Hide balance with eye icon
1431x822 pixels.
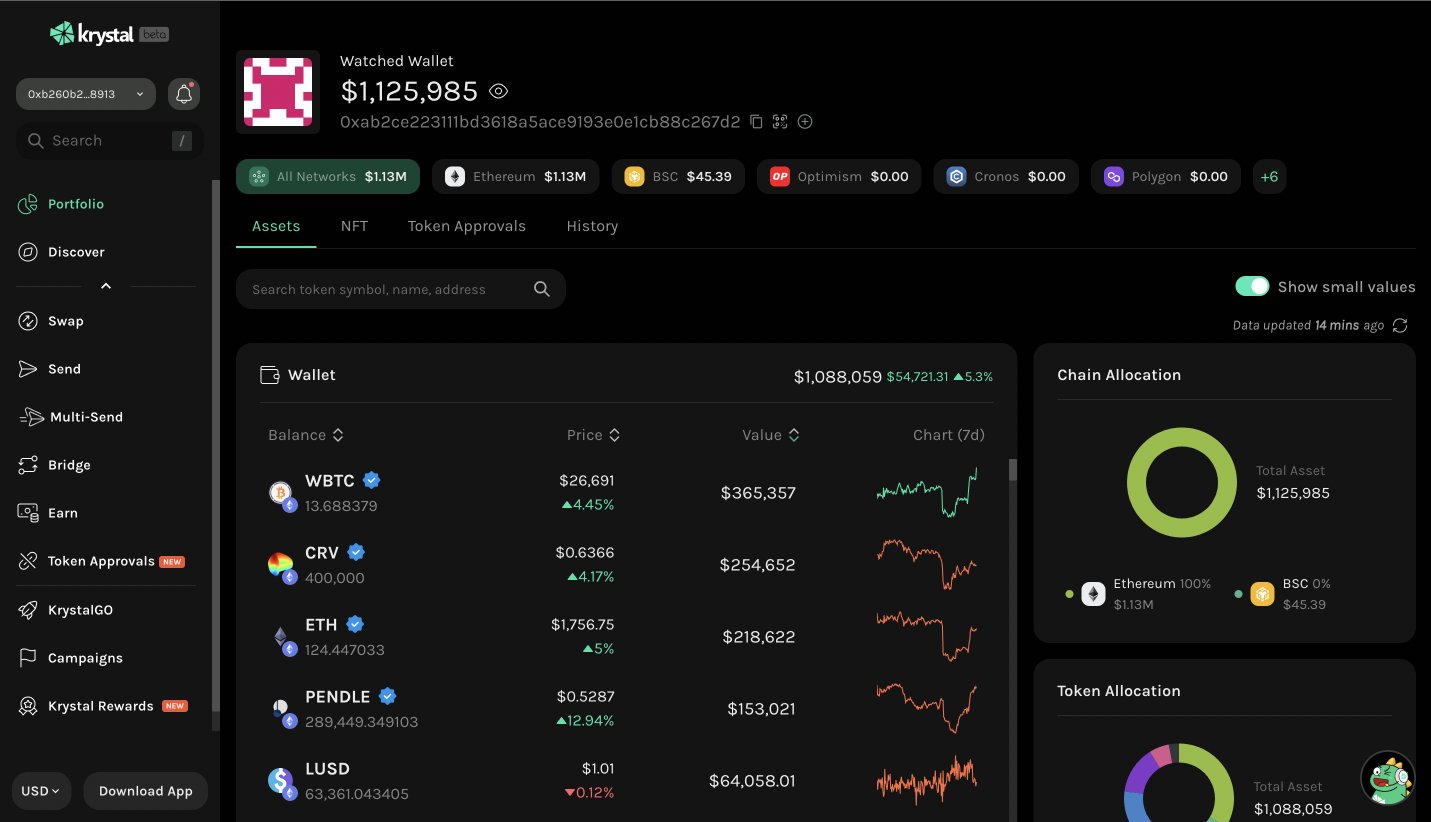(x=499, y=91)
